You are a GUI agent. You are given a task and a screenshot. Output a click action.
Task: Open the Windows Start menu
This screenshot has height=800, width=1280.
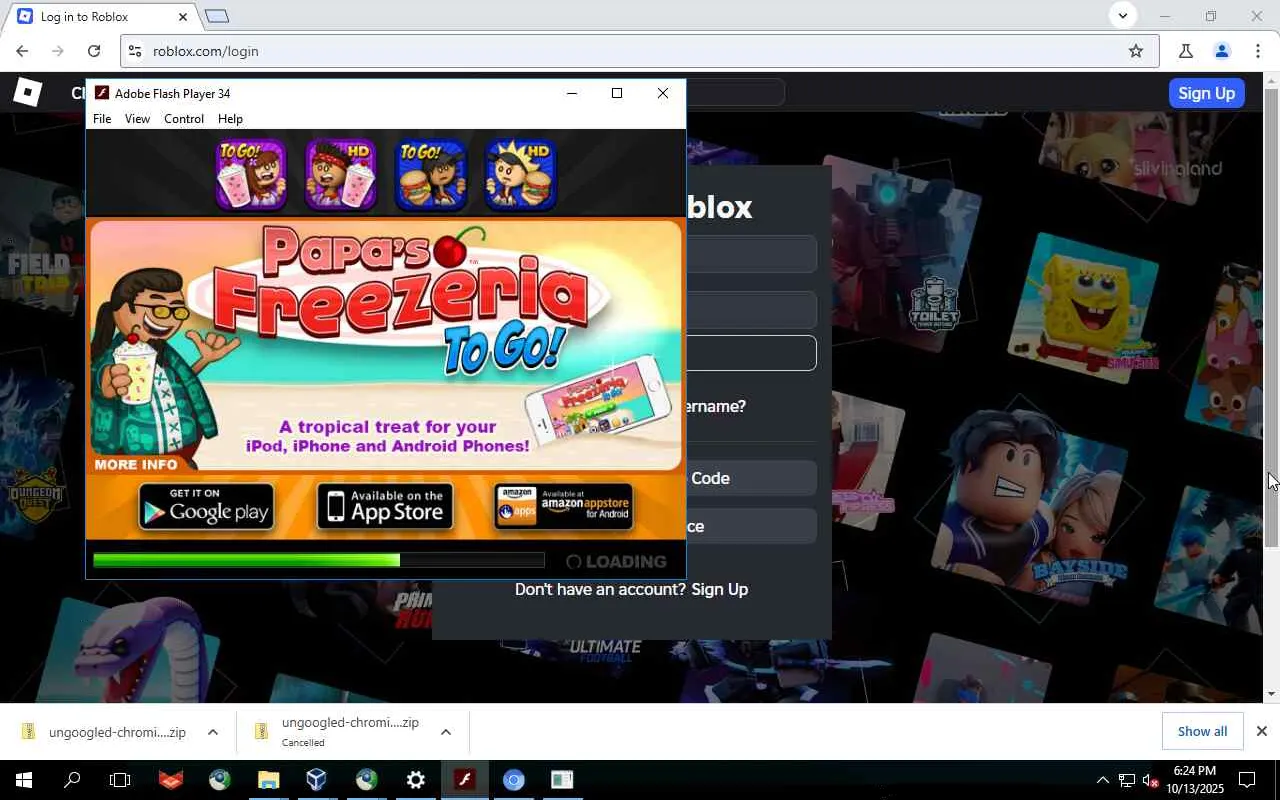point(24,780)
